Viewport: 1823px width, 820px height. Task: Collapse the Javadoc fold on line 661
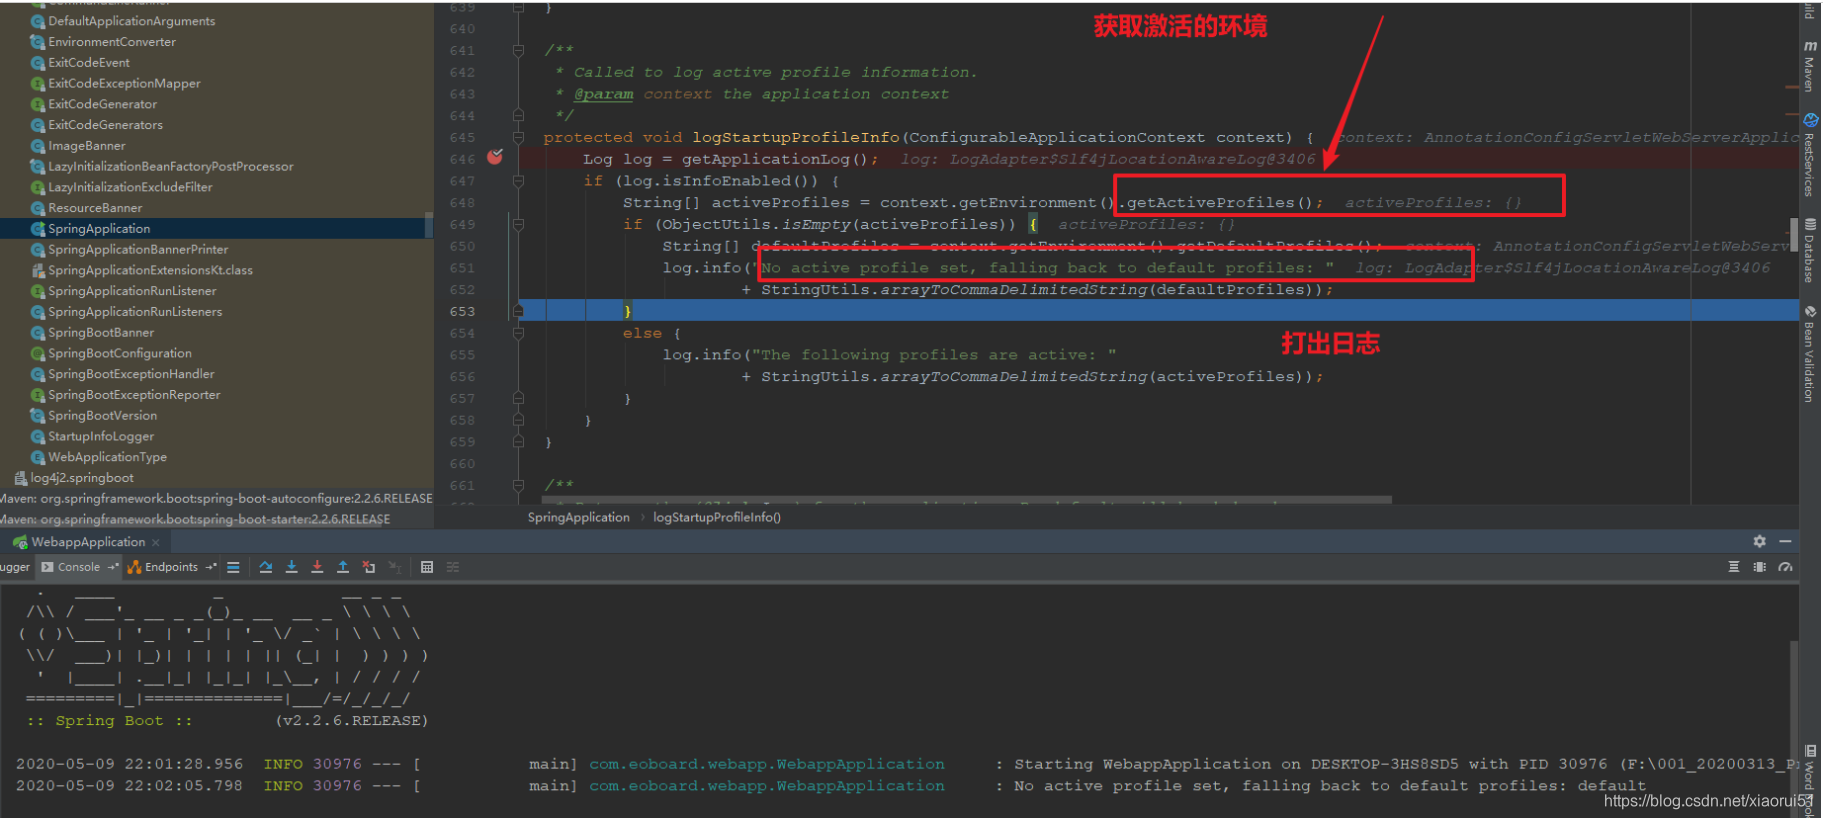[x=518, y=486]
